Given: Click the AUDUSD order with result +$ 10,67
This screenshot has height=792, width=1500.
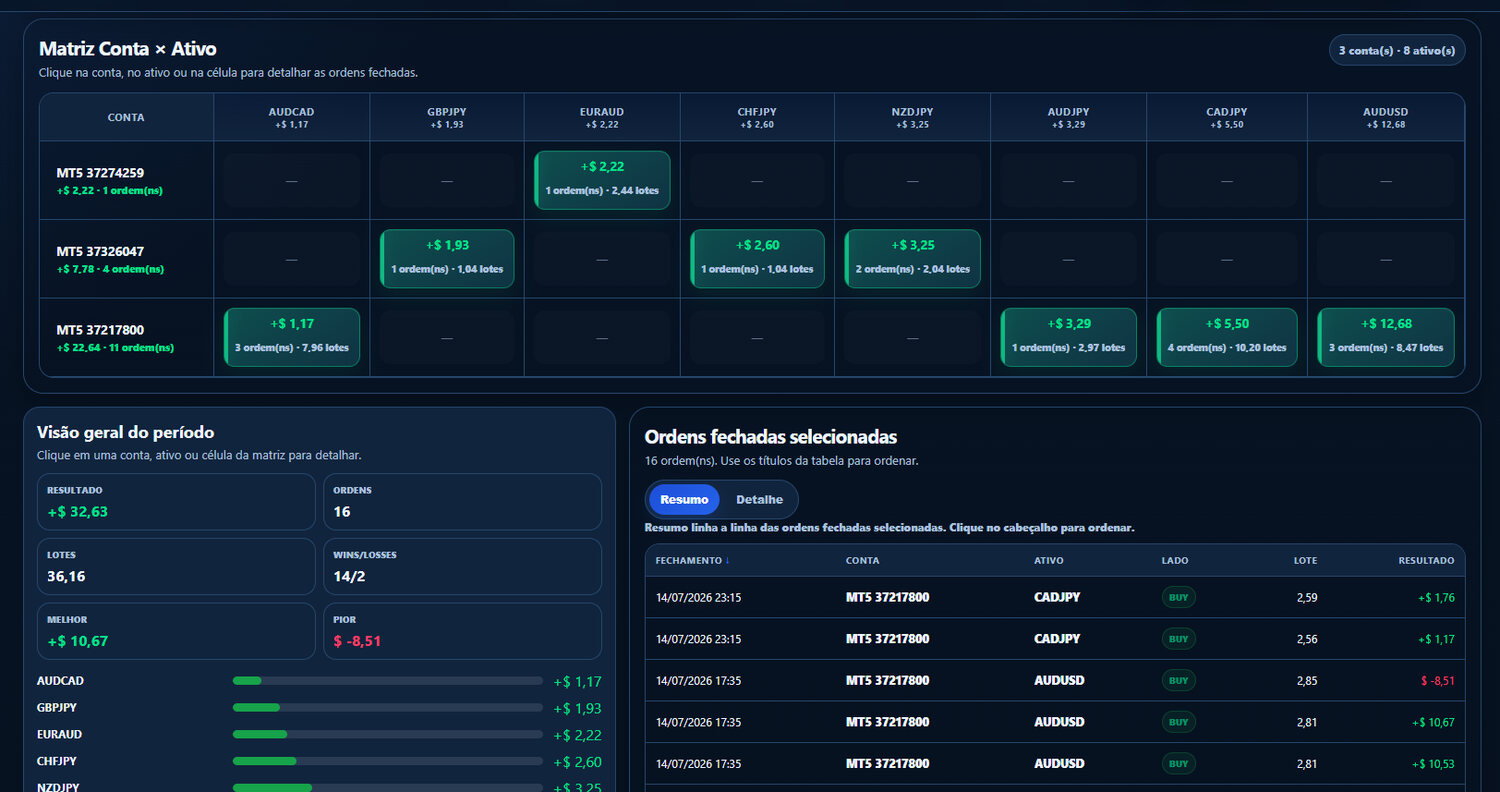Looking at the screenshot, I should click(x=1055, y=722).
